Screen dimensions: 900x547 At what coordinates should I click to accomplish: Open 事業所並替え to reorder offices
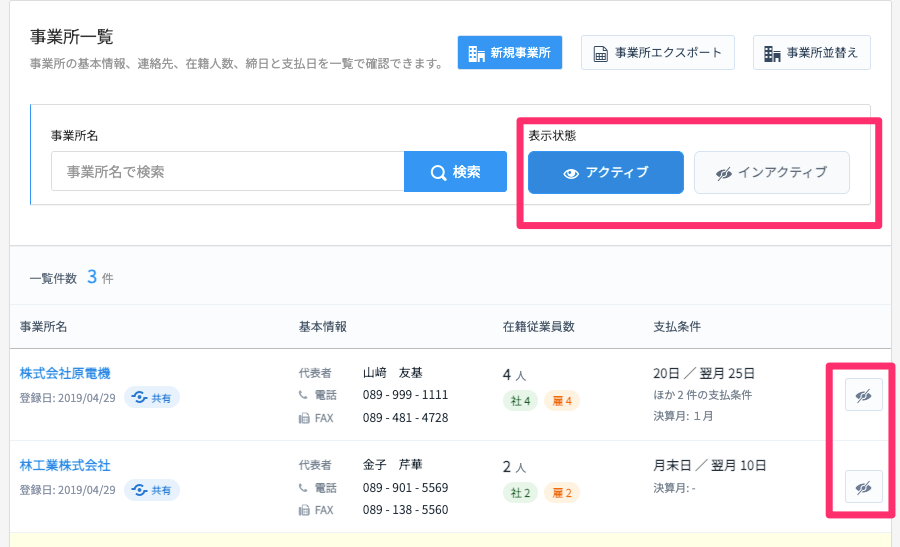811,52
